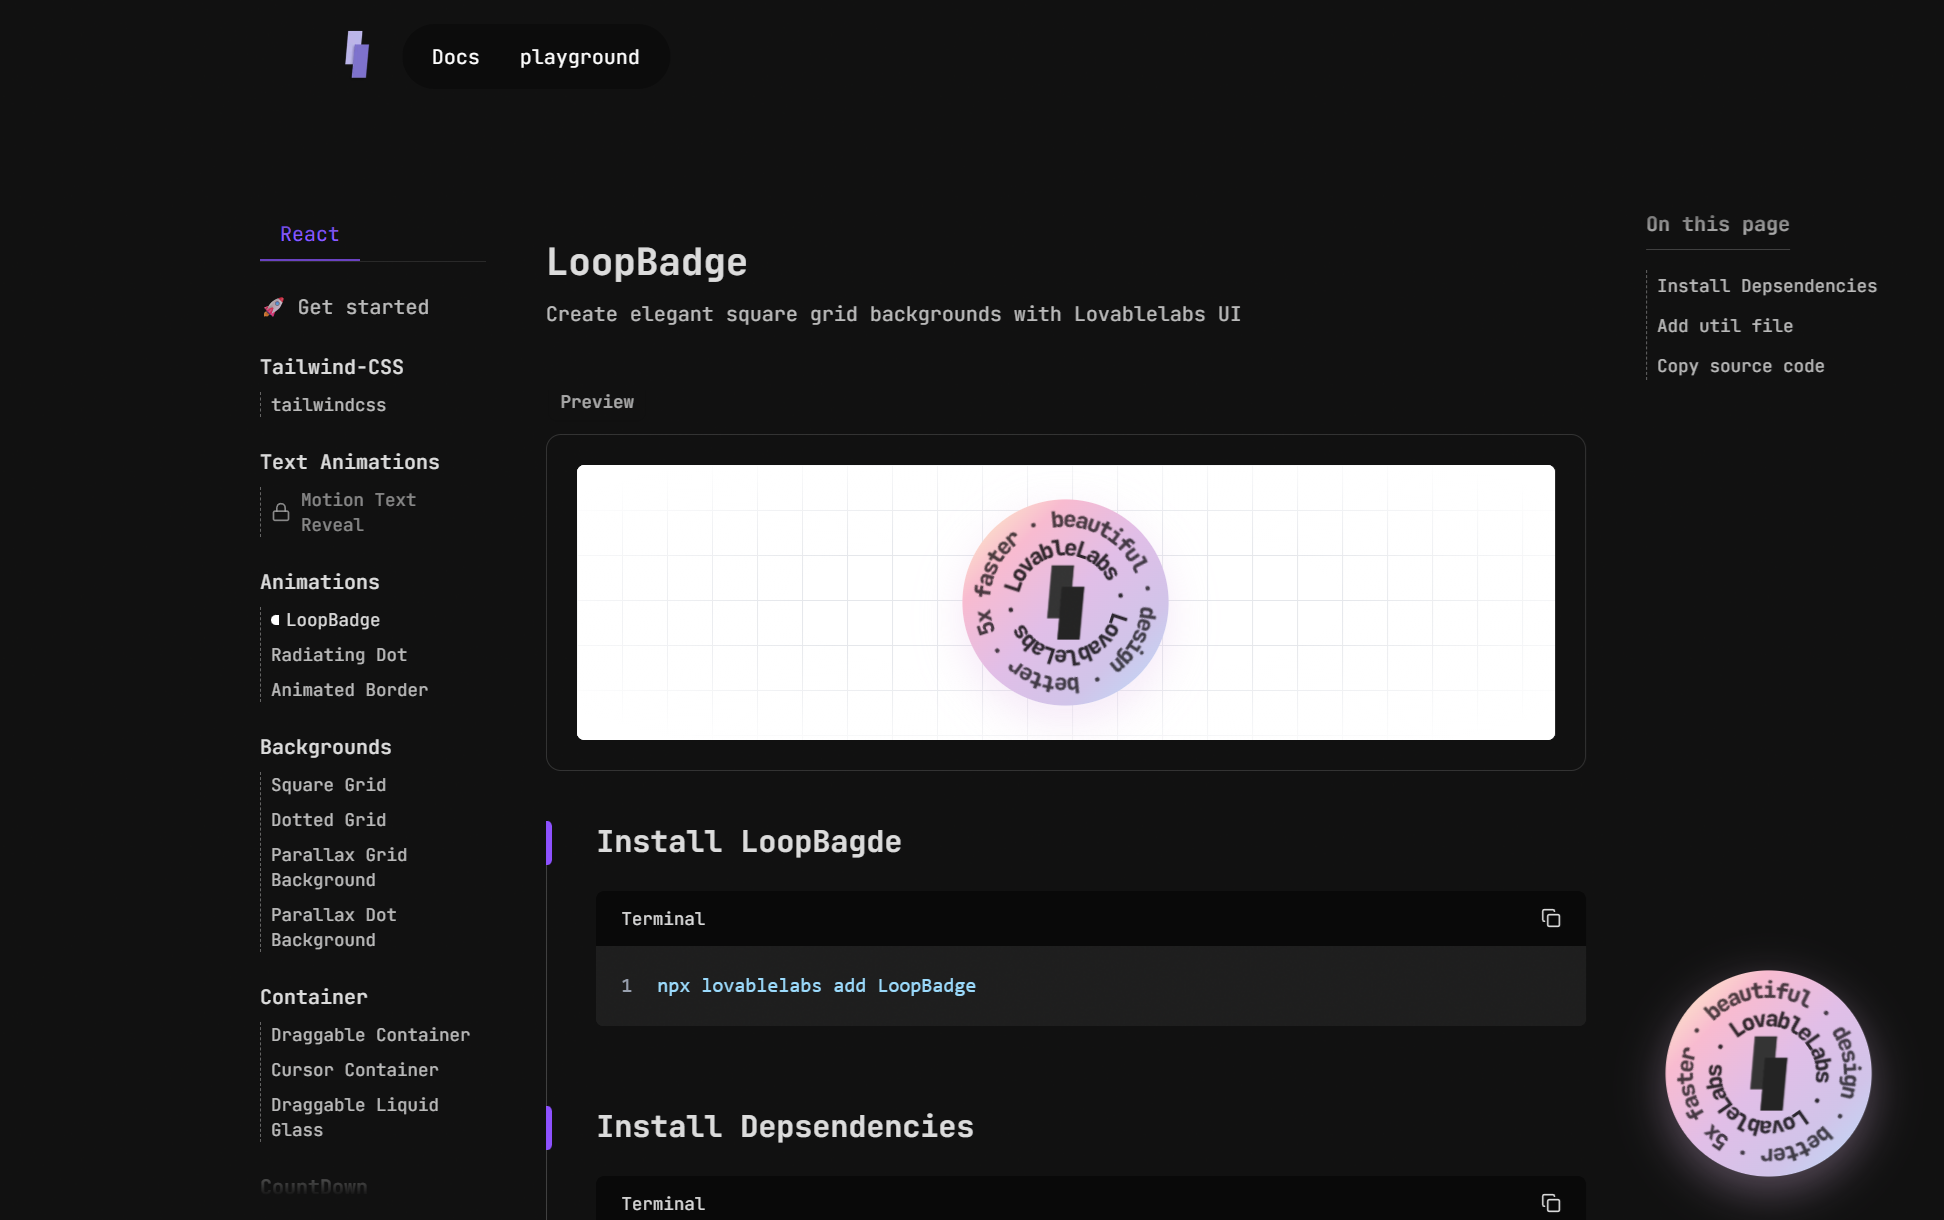The height and width of the screenshot is (1220, 1944).
Task: Open the tailwindcss sidebar link
Action: click(328, 405)
